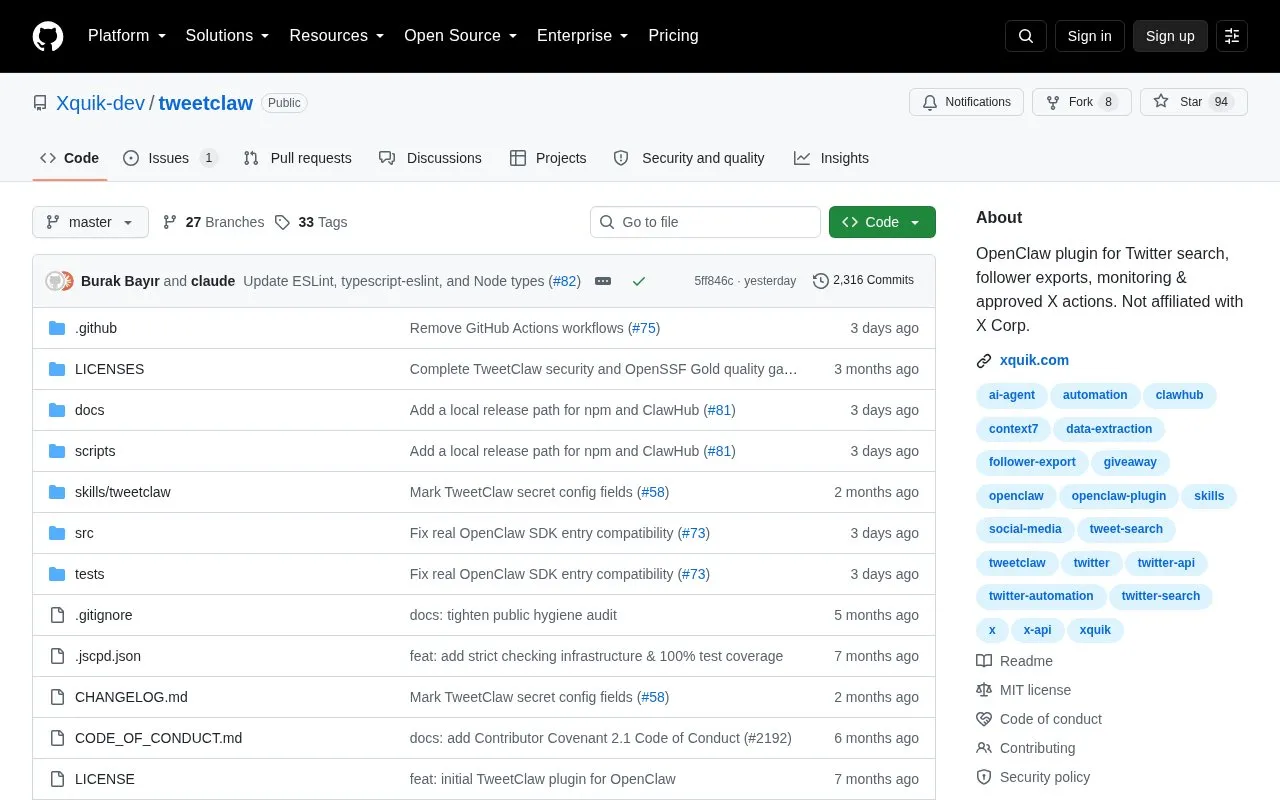
Task: Open the 33 Tags link
Action: tap(311, 222)
